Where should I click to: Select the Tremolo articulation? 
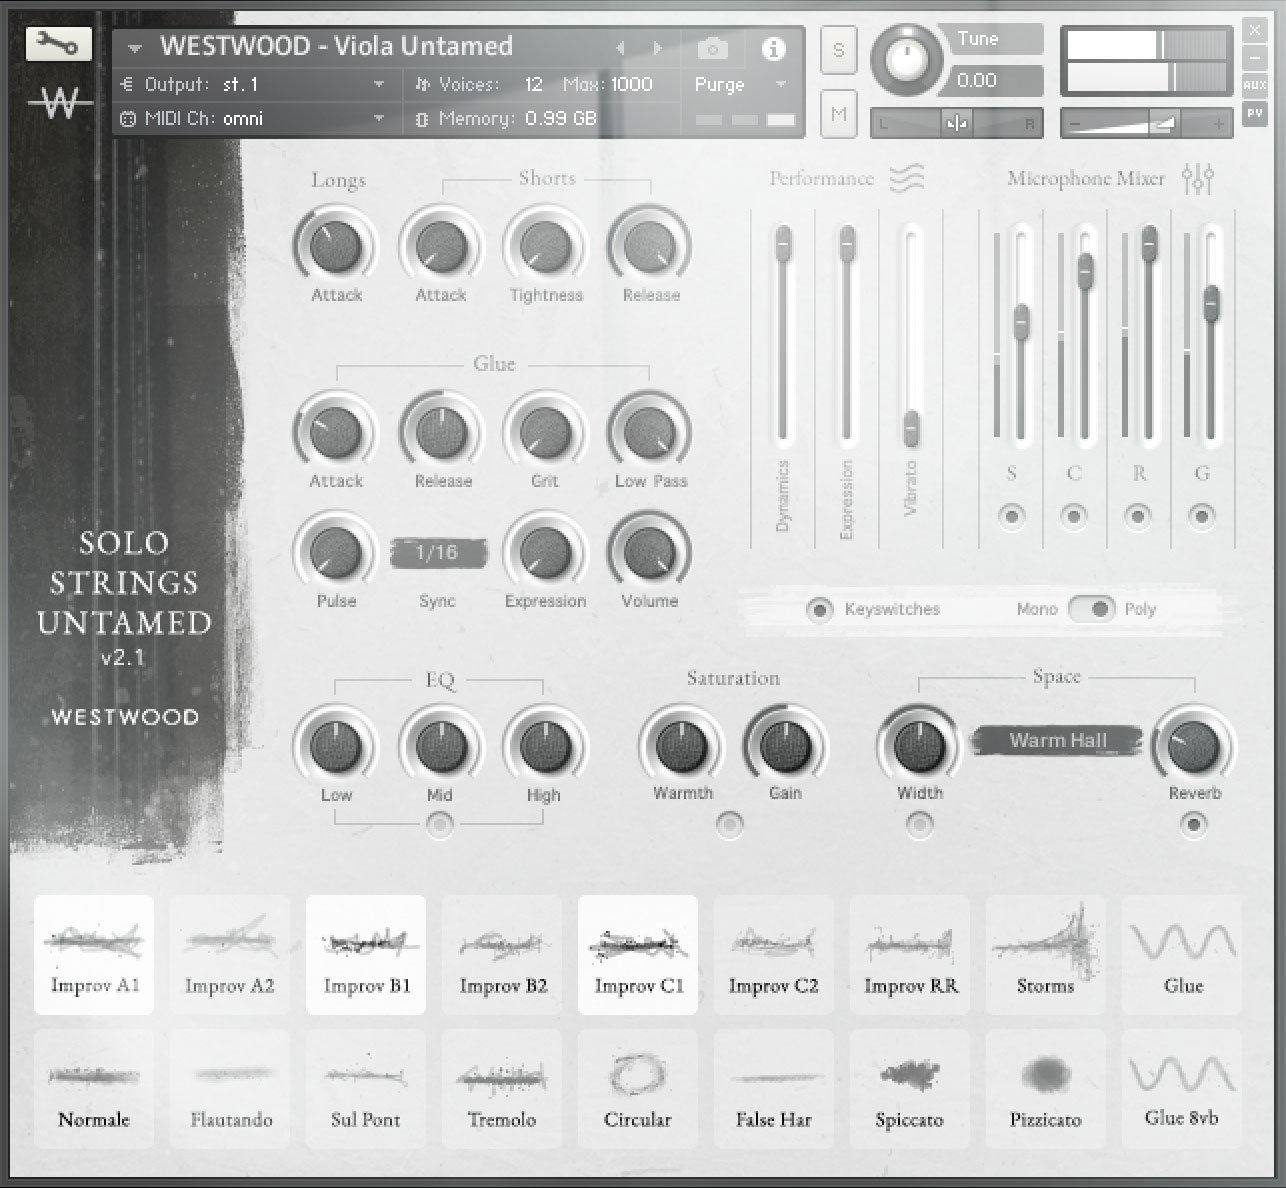502,1089
